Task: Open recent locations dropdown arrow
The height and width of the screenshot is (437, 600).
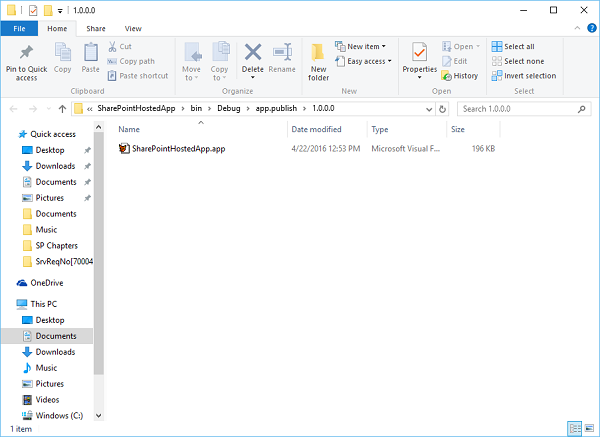Action: click(x=49, y=109)
